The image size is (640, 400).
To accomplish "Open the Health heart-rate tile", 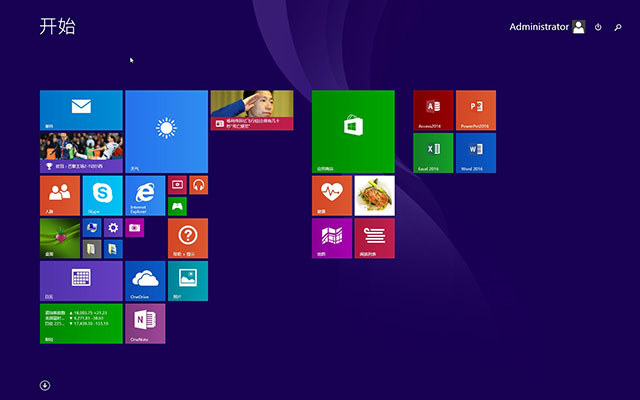I will coord(332,196).
